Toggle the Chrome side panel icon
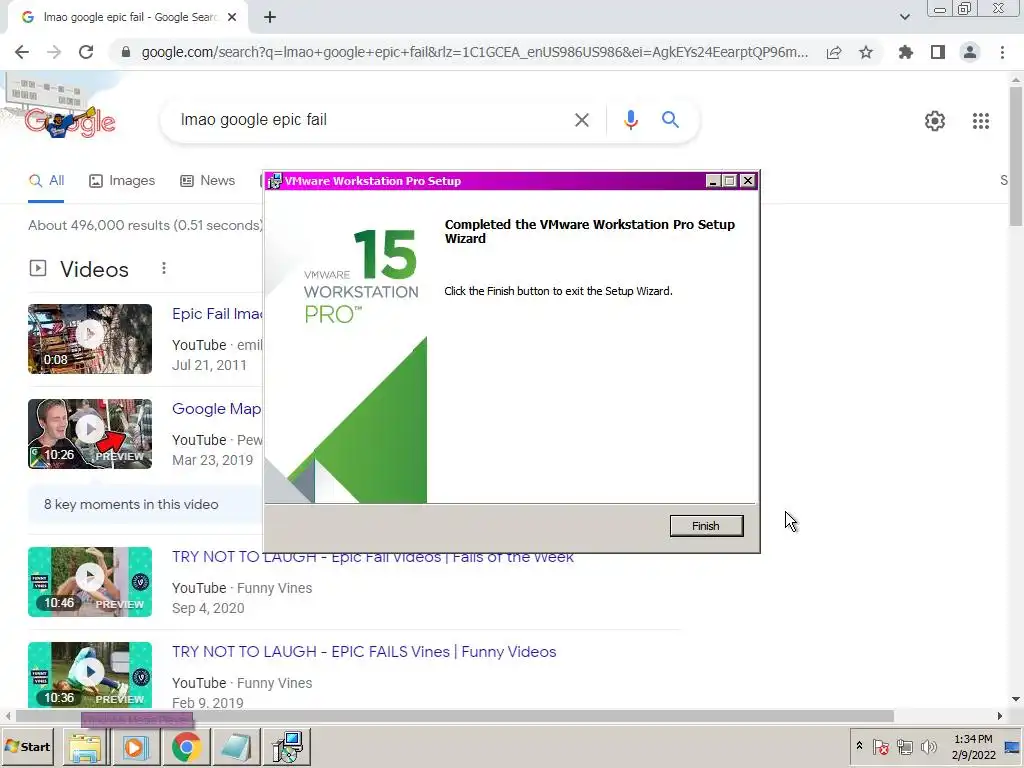The height and width of the screenshot is (768, 1024). tap(938, 52)
